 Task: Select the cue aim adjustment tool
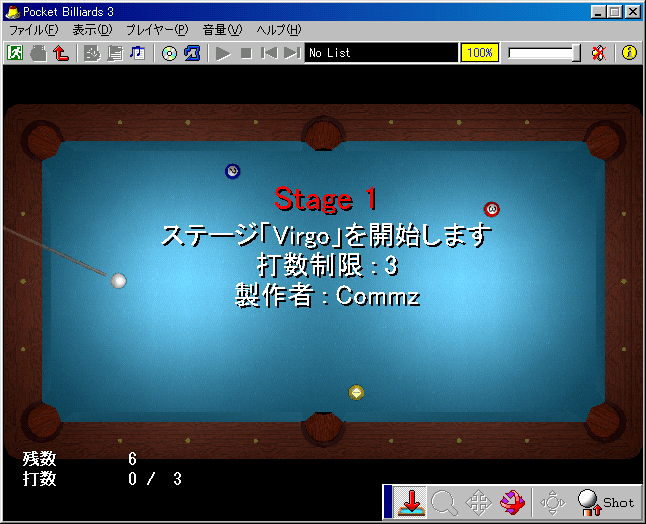click(552, 503)
